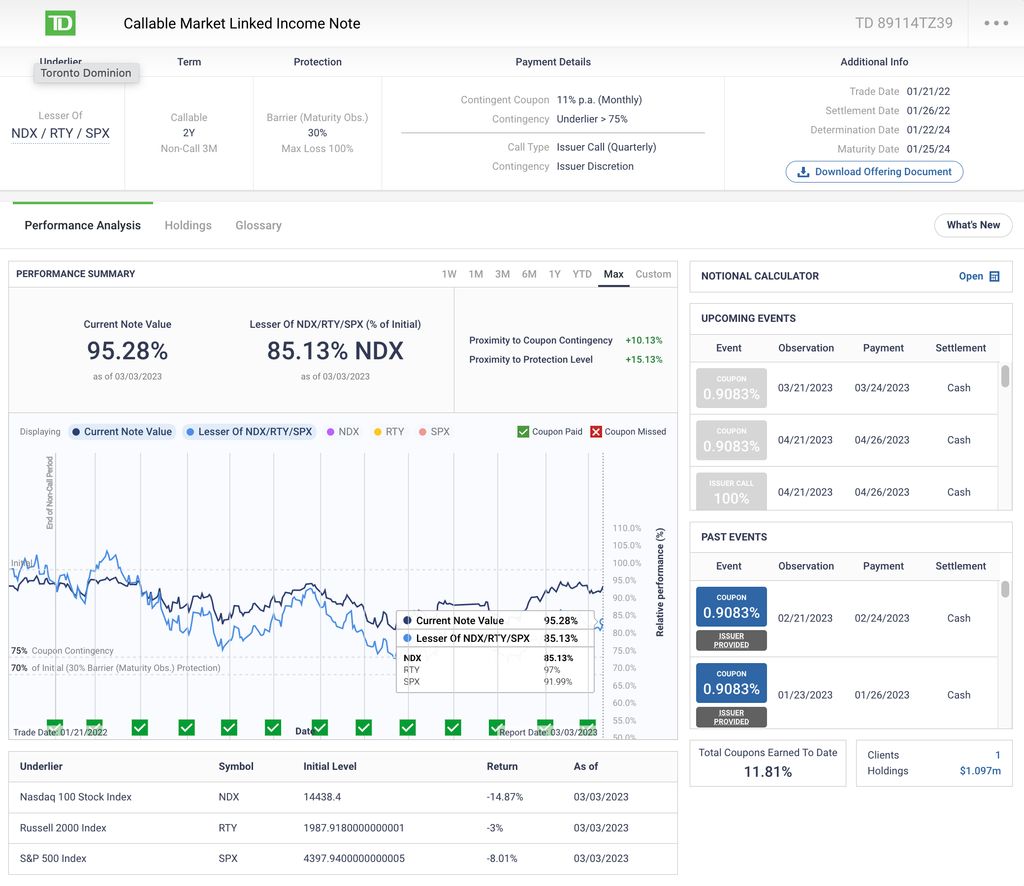This screenshot has width=1024, height=886.
Task: Click the Trade Date 01/21/22 value
Action: pos(928,91)
